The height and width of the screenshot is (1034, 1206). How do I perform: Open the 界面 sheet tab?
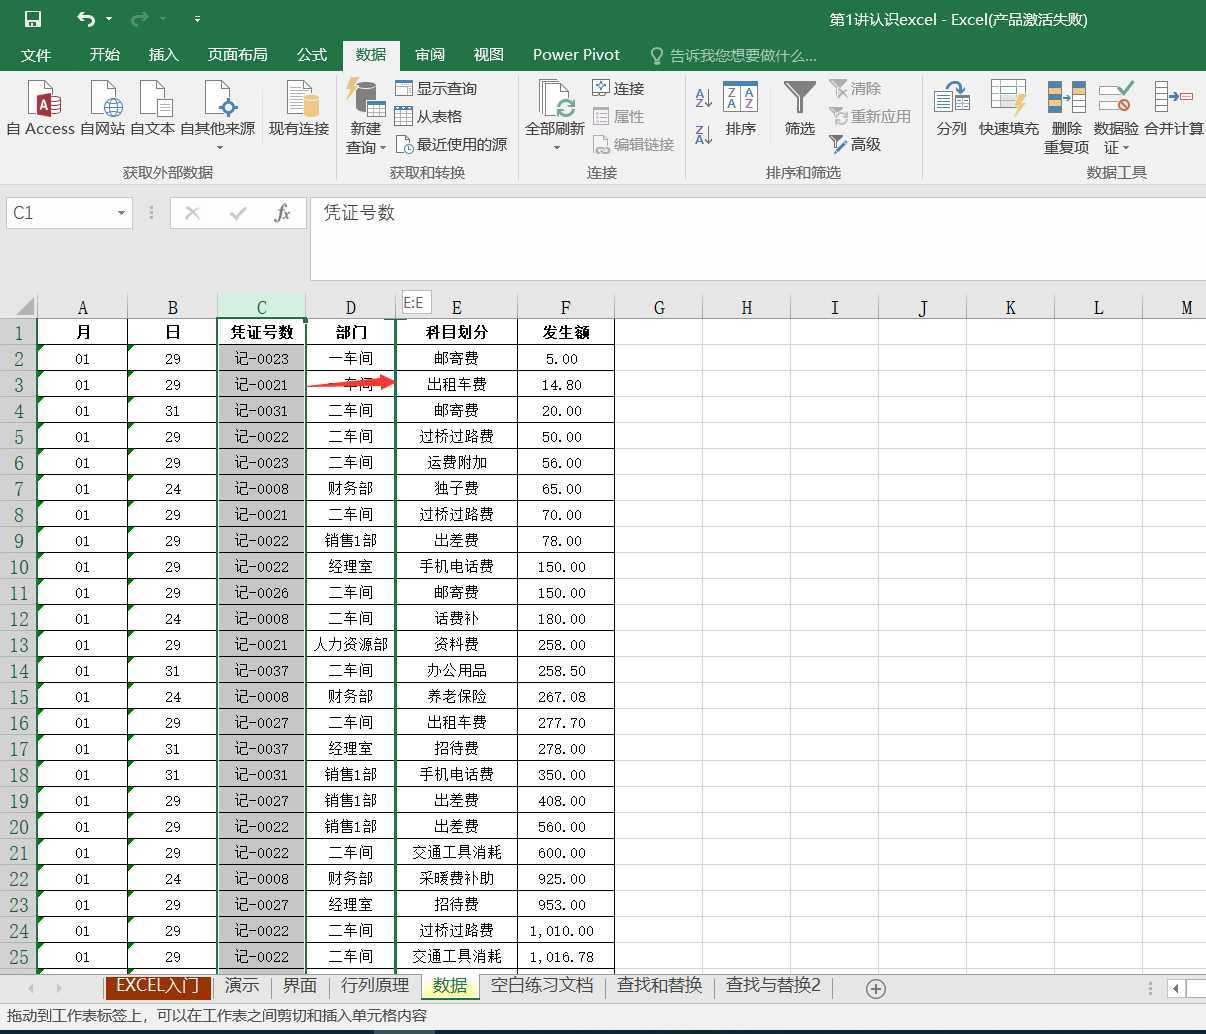tap(300, 986)
